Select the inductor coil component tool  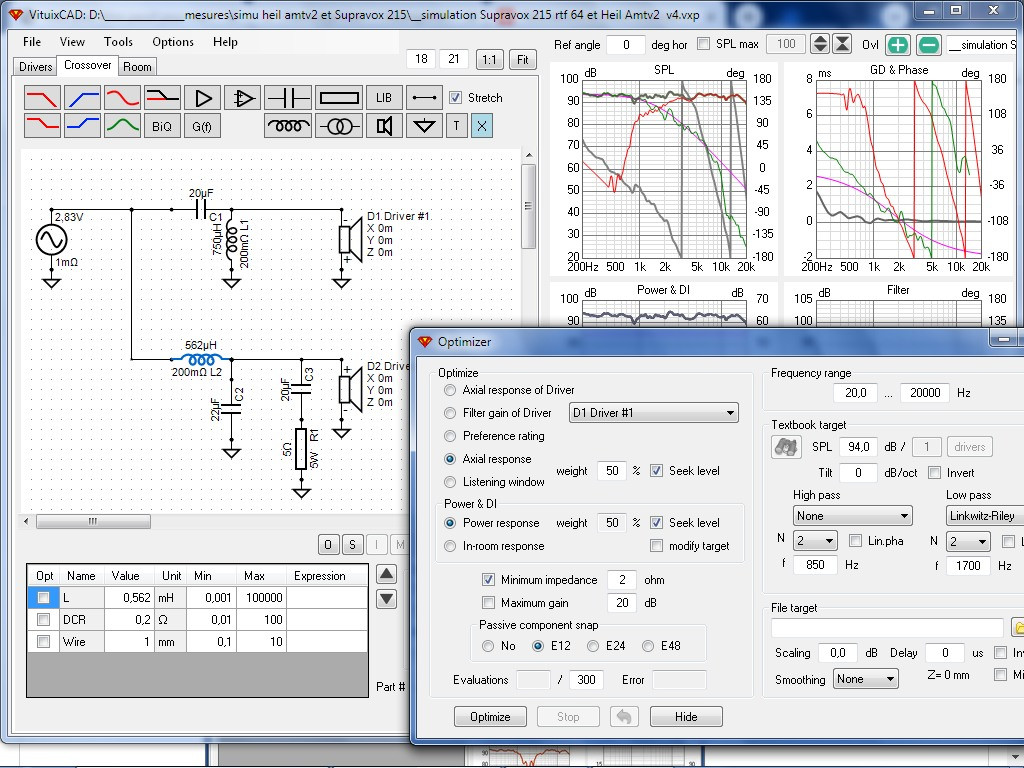point(288,126)
